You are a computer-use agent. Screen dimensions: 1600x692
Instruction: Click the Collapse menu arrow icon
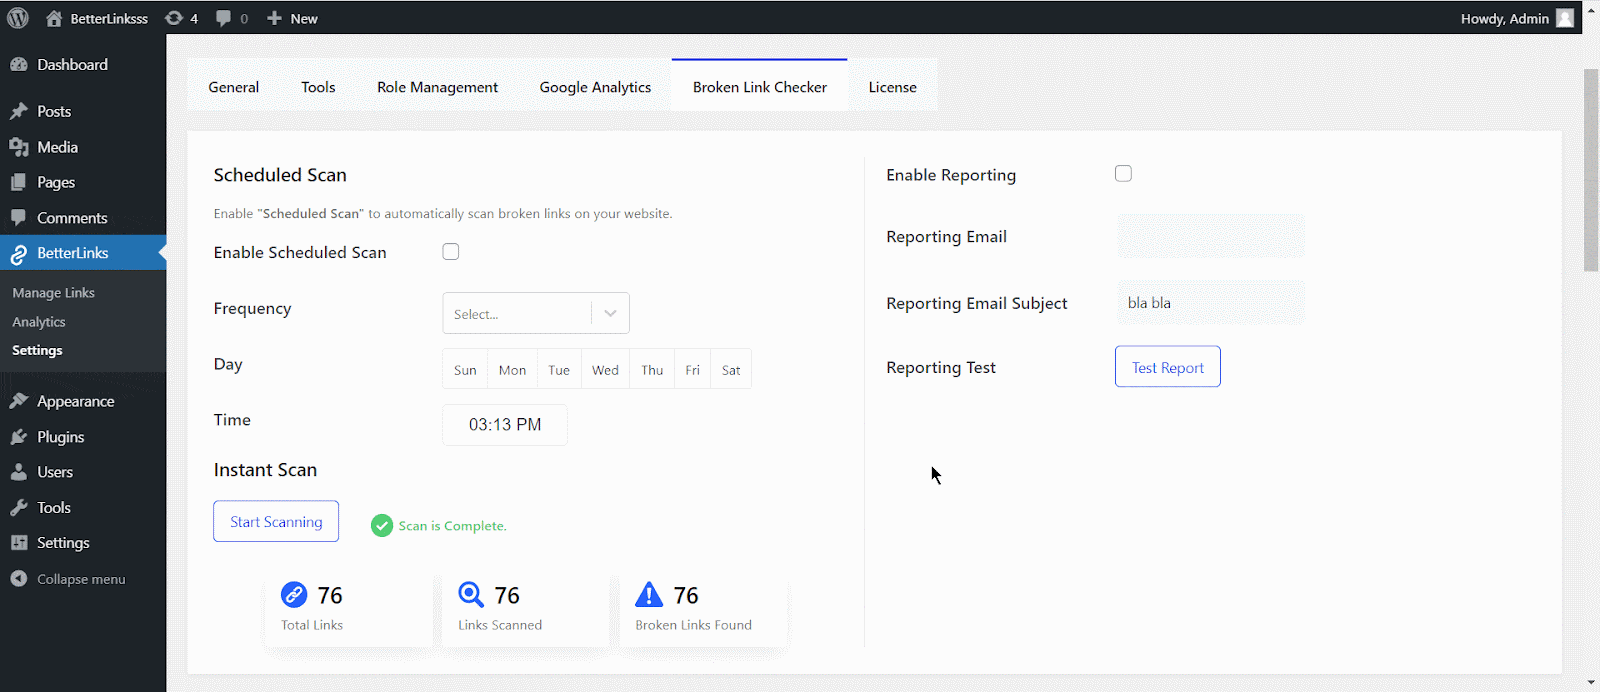tap(19, 579)
